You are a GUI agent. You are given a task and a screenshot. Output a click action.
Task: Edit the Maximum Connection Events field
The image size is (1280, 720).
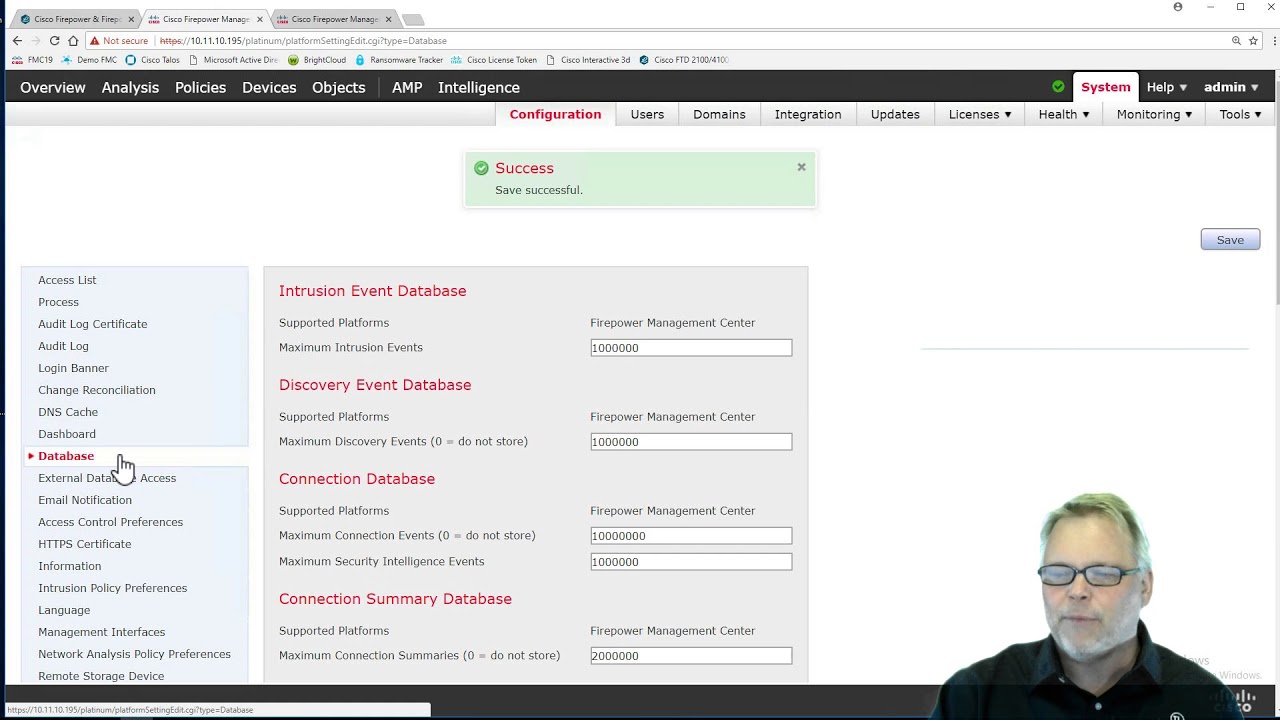click(691, 536)
